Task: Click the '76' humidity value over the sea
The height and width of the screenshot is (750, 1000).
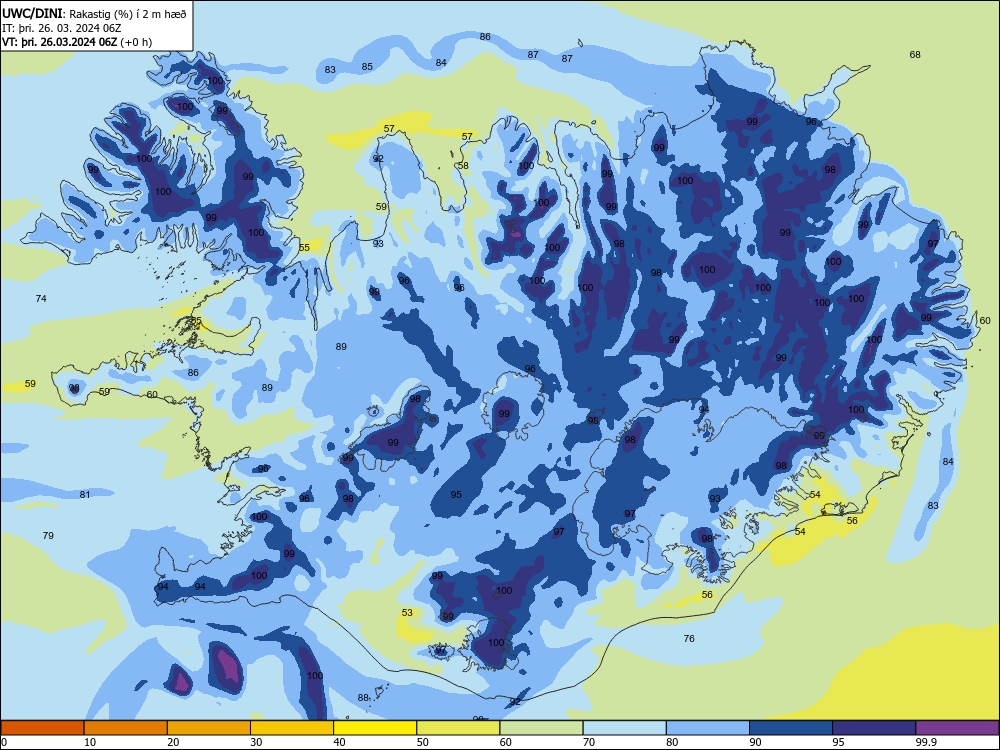Action: (x=689, y=638)
